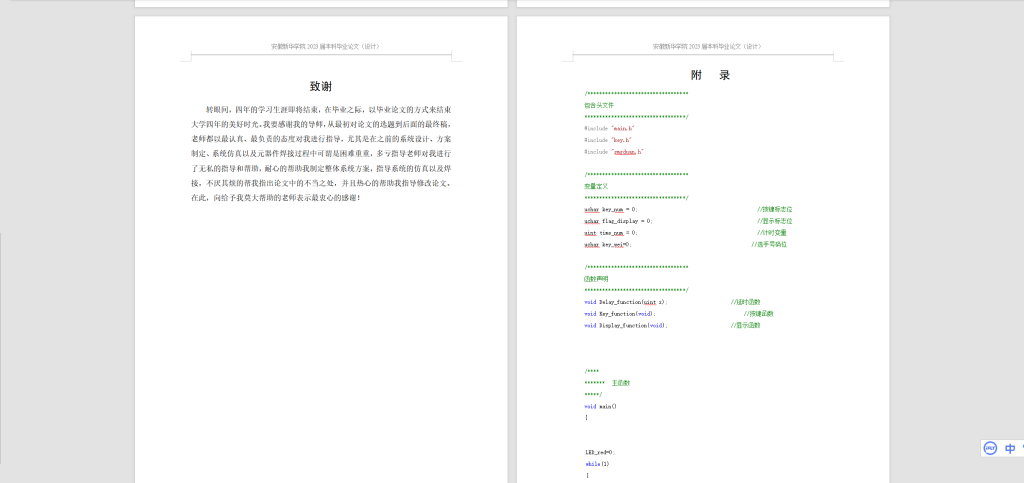Click the LED_red=0; code line
1024x483 pixels.
600,452
